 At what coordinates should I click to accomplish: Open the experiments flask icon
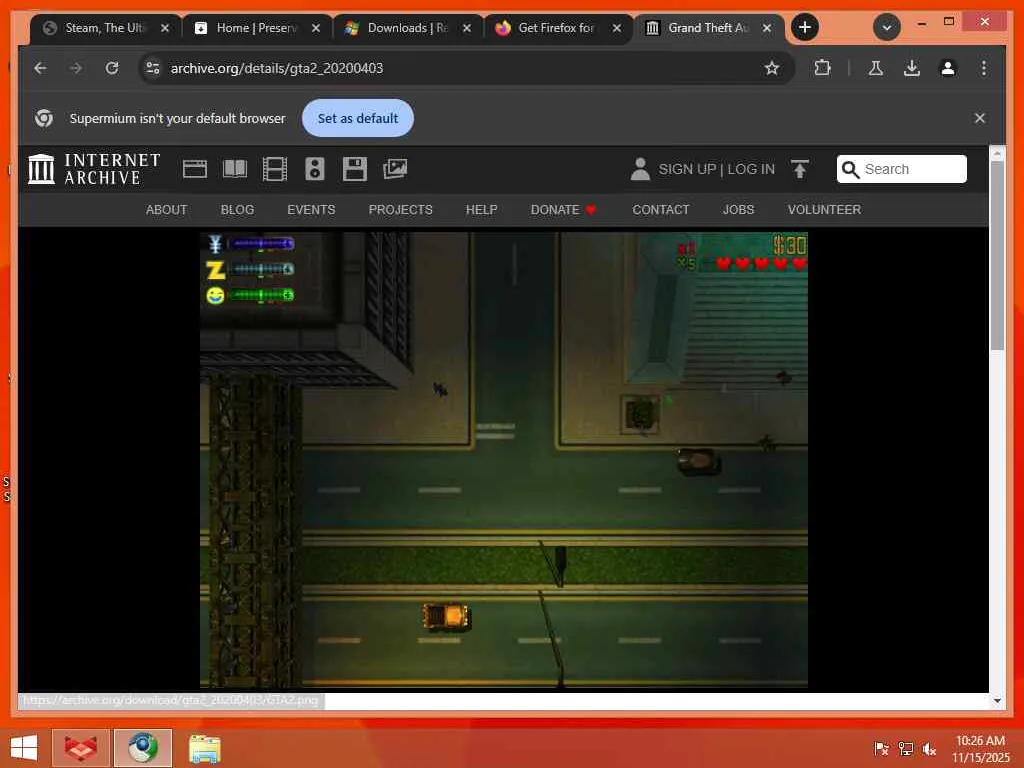pos(876,68)
